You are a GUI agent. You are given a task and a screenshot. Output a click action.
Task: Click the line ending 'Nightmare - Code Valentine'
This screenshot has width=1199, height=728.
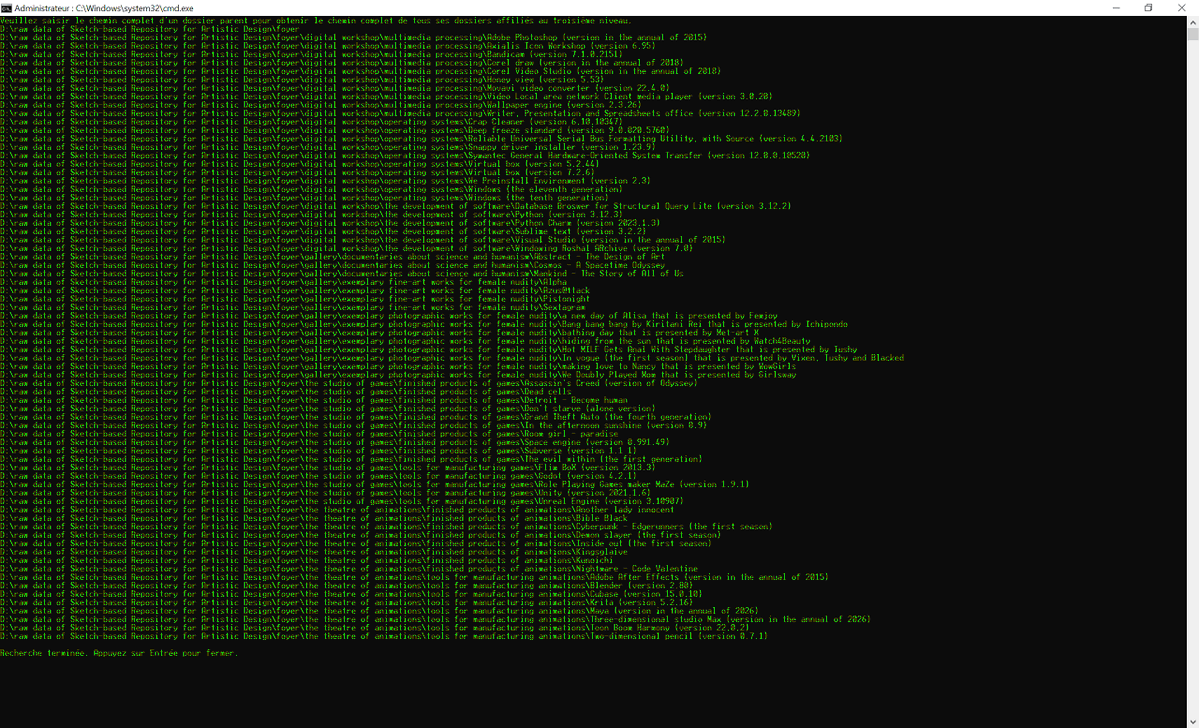click(x=349, y=568)
